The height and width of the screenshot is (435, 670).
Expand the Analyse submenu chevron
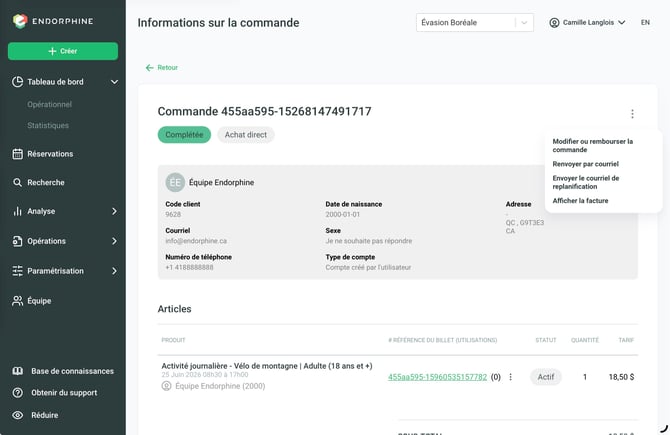(114, 211)
